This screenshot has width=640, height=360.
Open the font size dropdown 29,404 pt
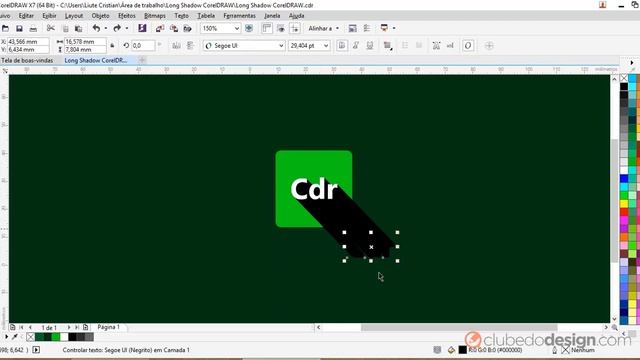point(326,45)
